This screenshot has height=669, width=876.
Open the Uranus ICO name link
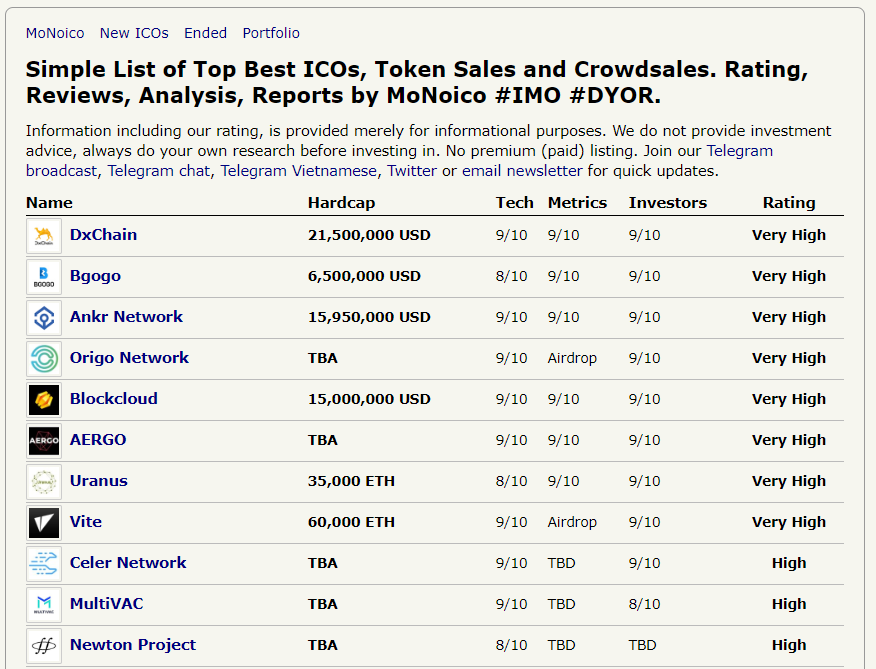99,481
